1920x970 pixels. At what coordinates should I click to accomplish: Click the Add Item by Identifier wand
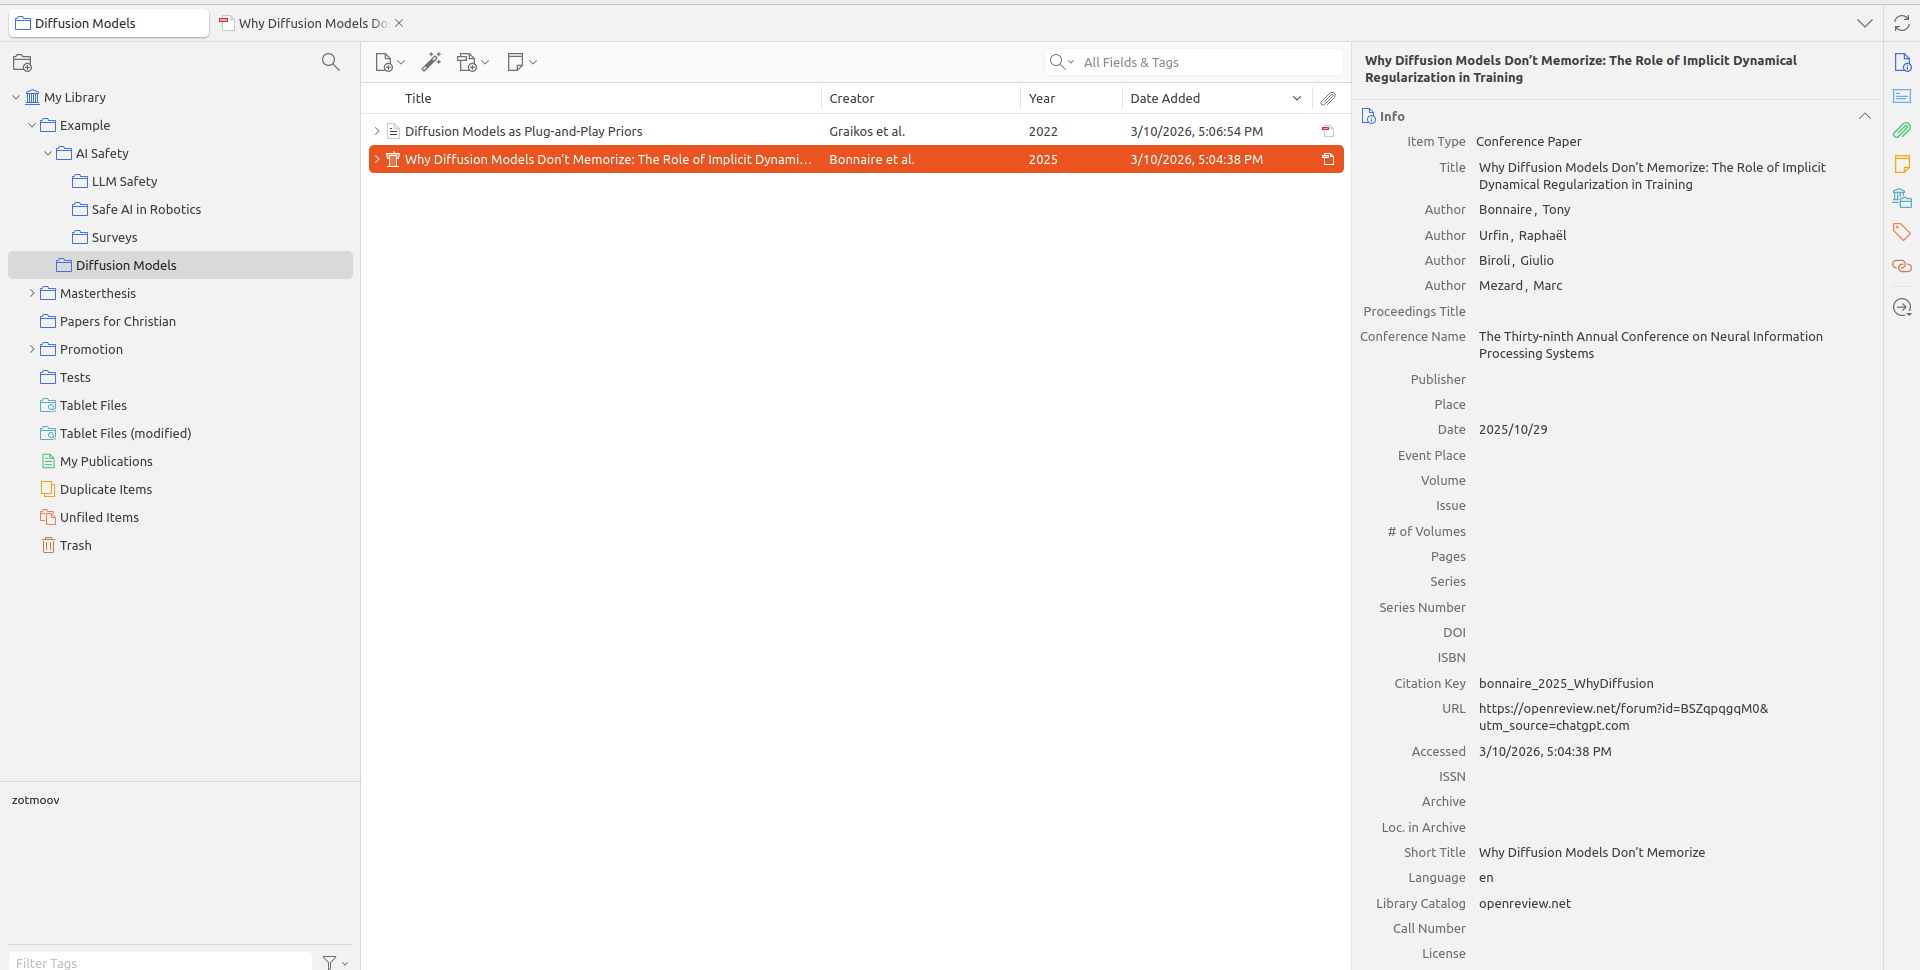[x=431, y=62]
